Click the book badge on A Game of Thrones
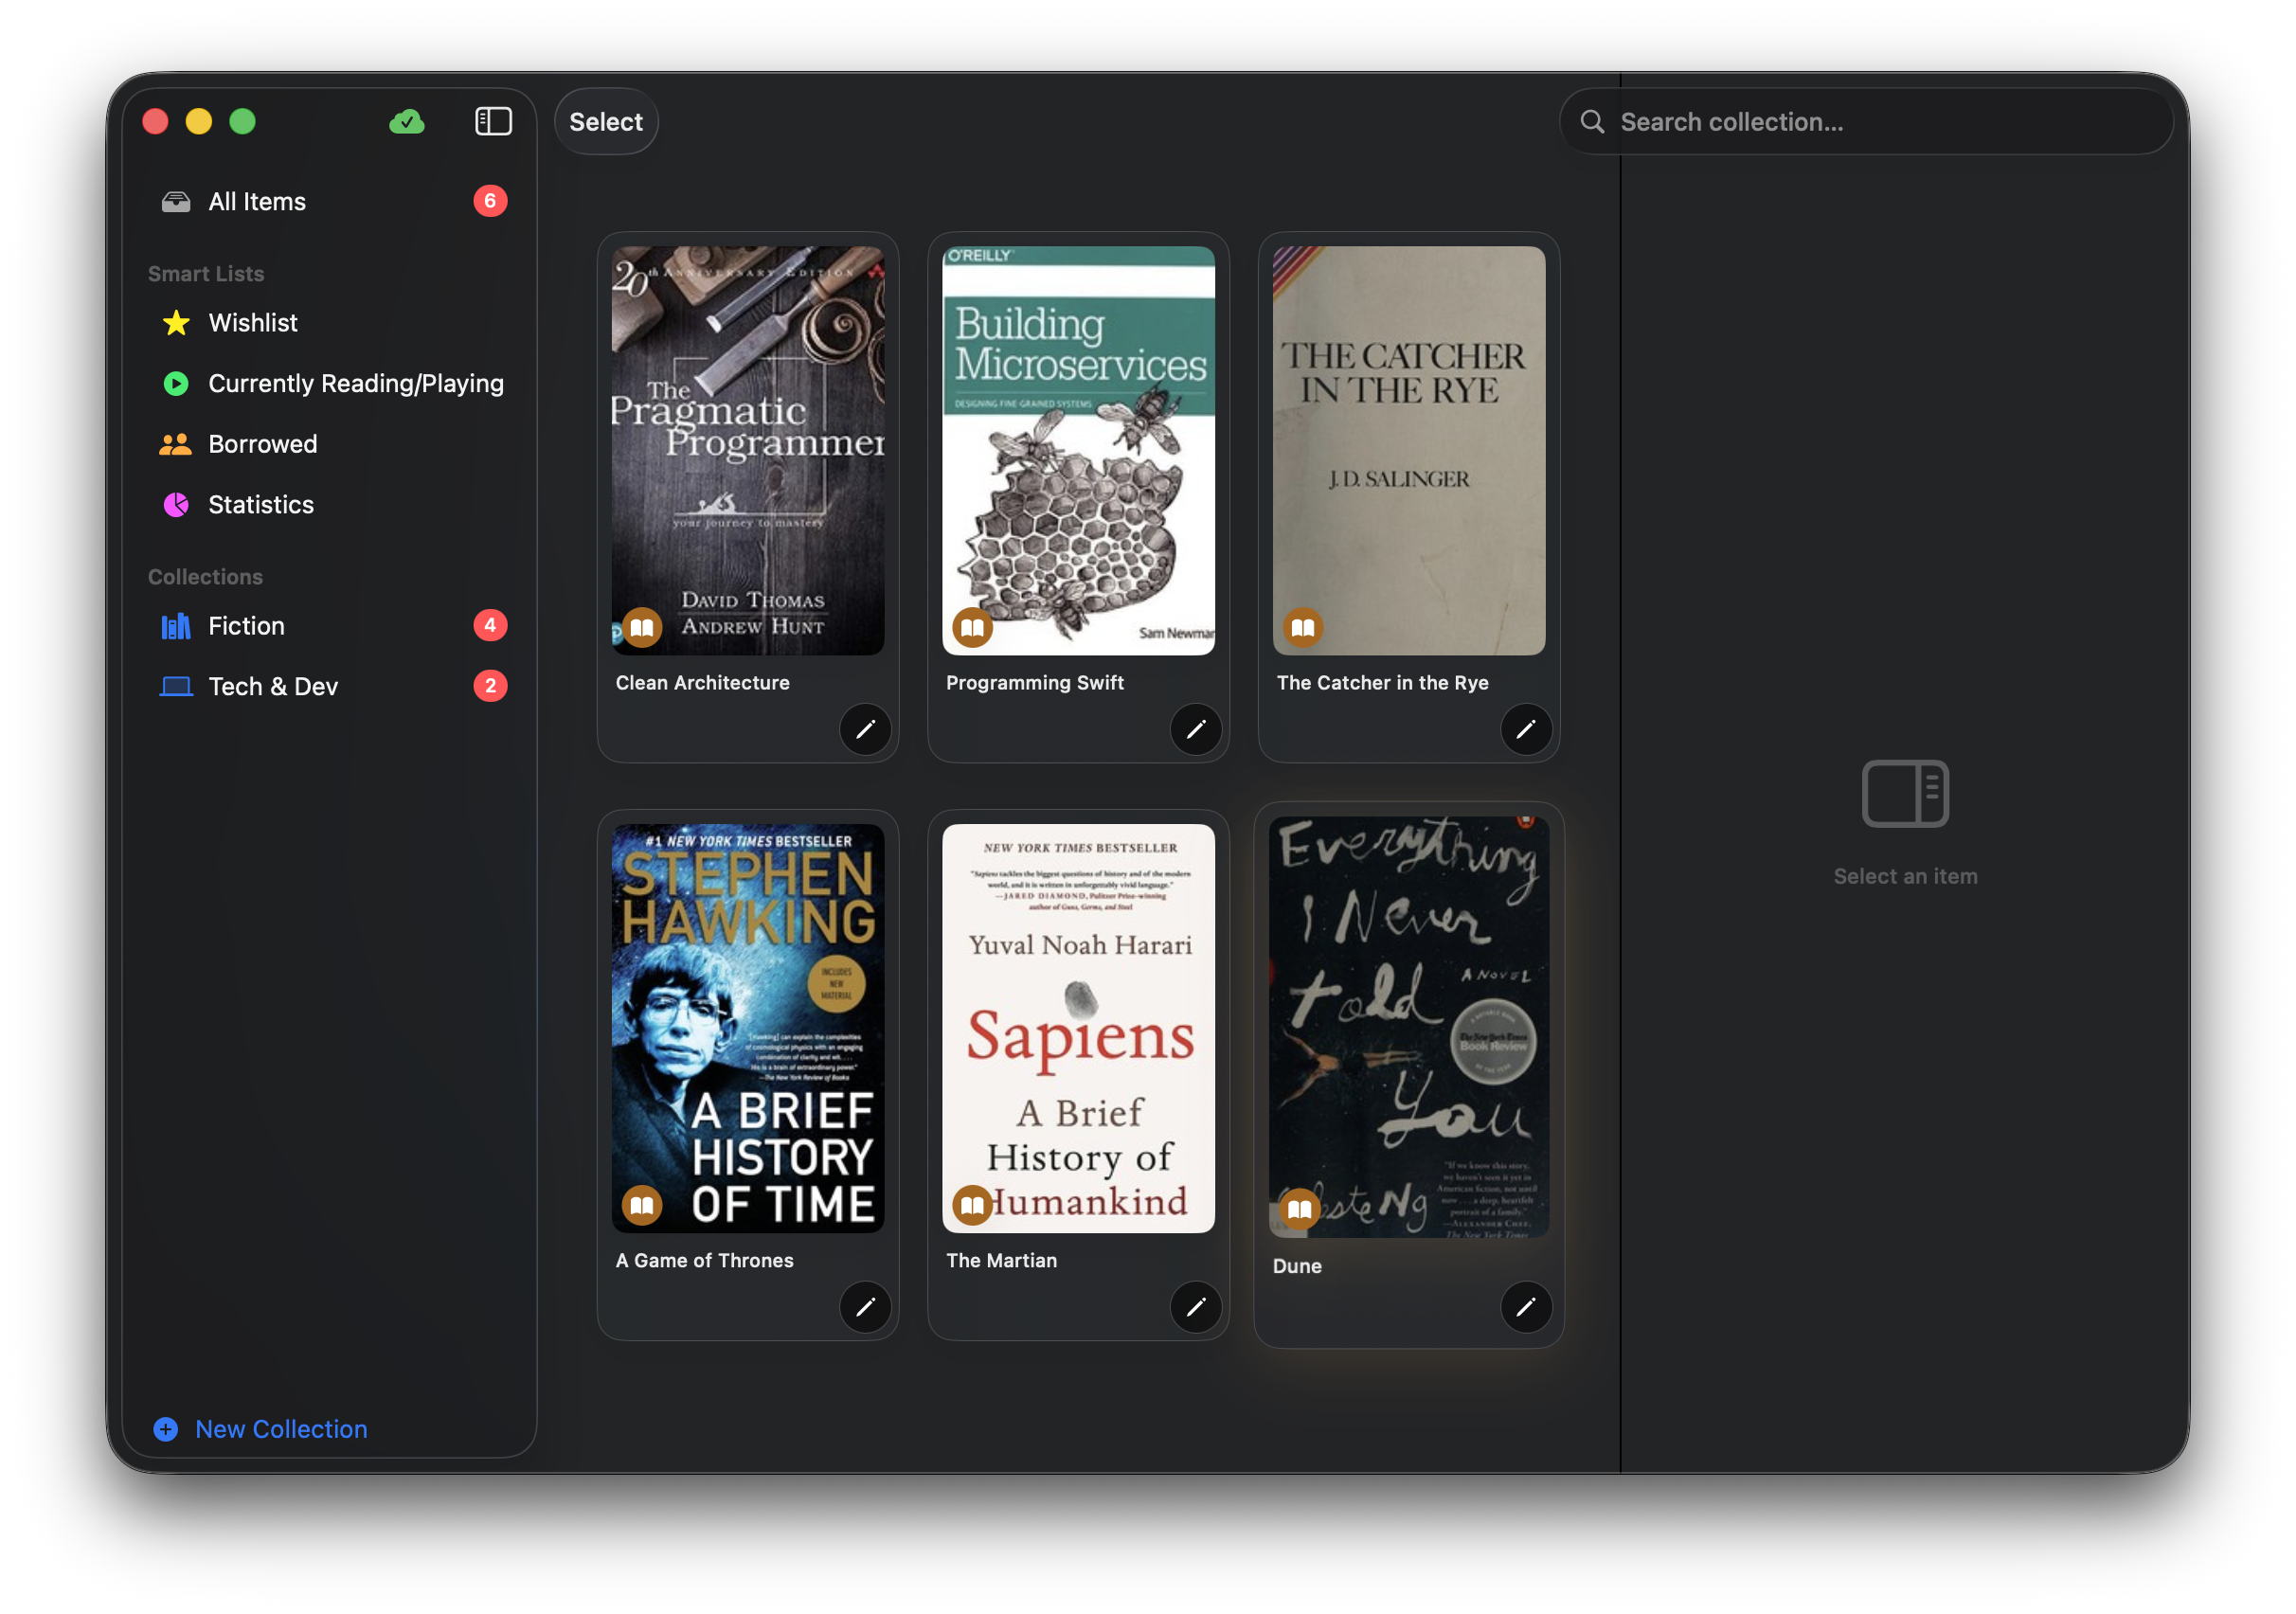The image size is (2296, 1614). point(642,1206)
